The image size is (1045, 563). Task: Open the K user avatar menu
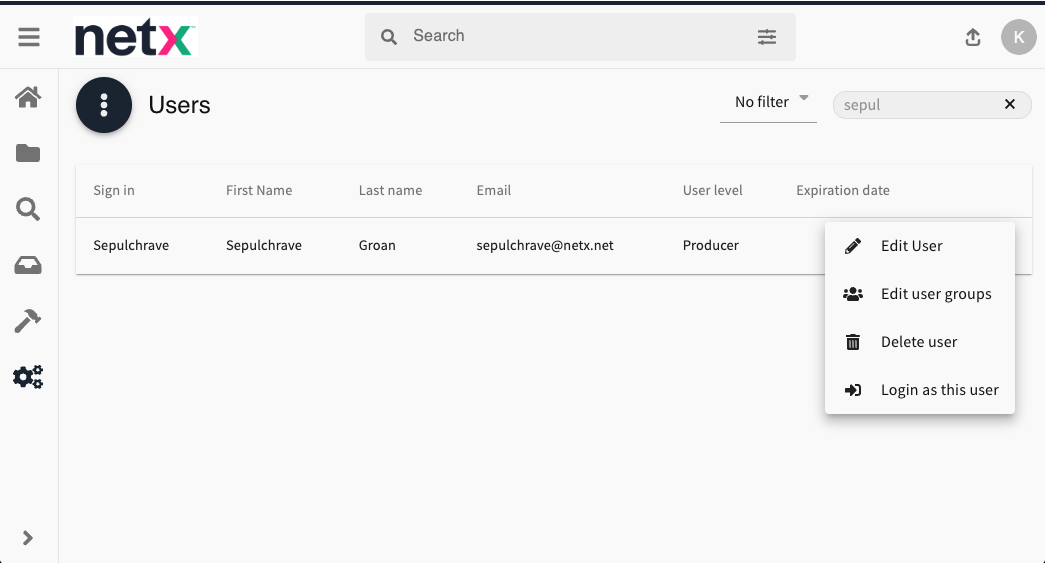[1018, 37]
